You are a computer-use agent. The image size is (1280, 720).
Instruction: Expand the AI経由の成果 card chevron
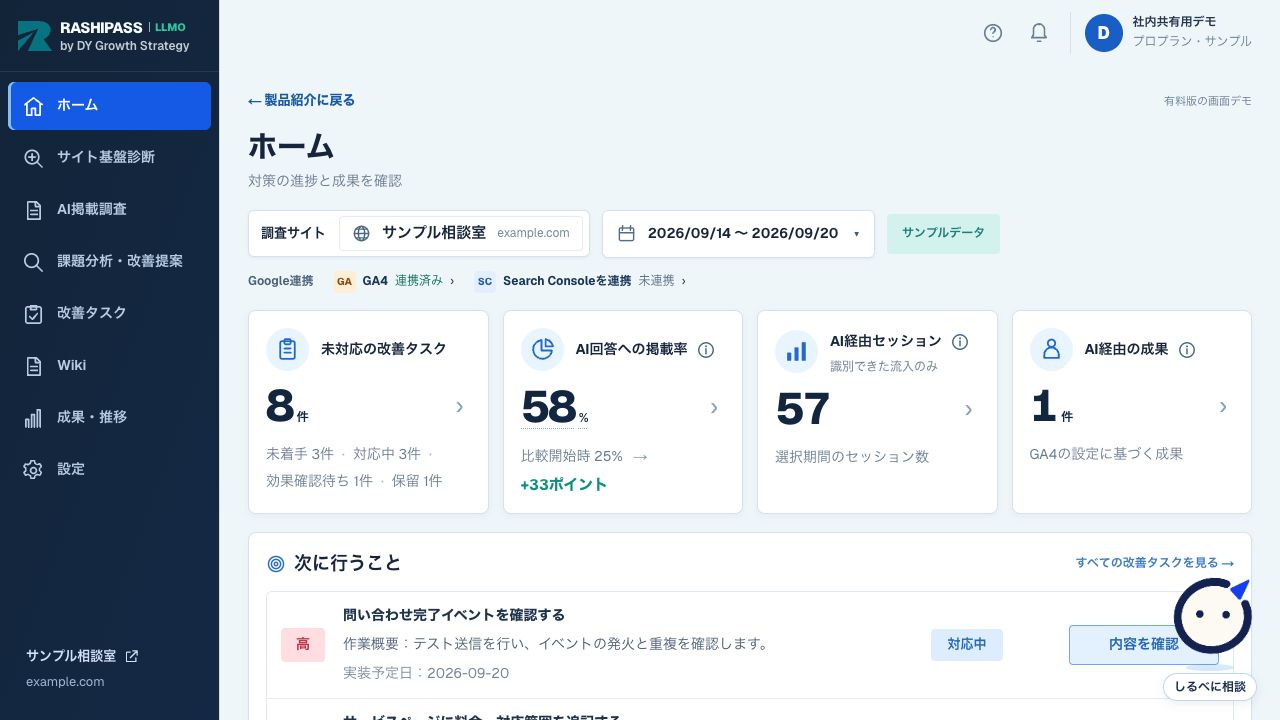1223,406
